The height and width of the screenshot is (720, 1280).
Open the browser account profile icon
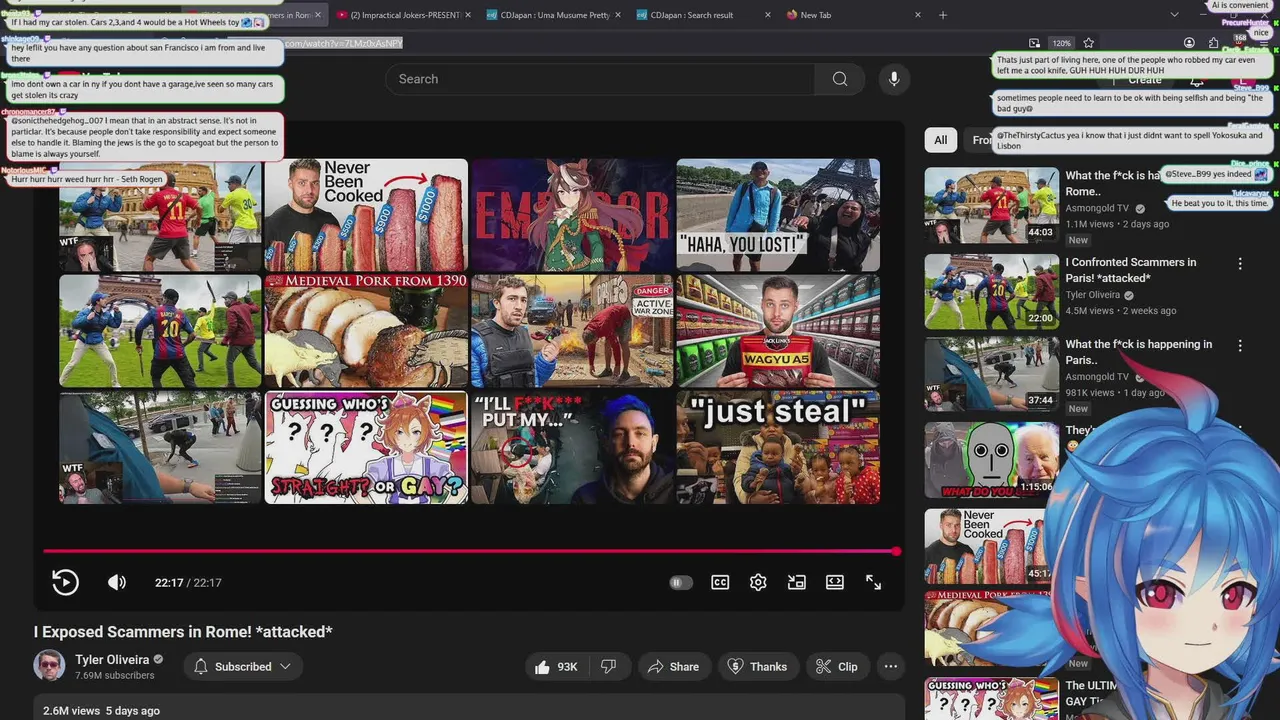coord(1189,43)
